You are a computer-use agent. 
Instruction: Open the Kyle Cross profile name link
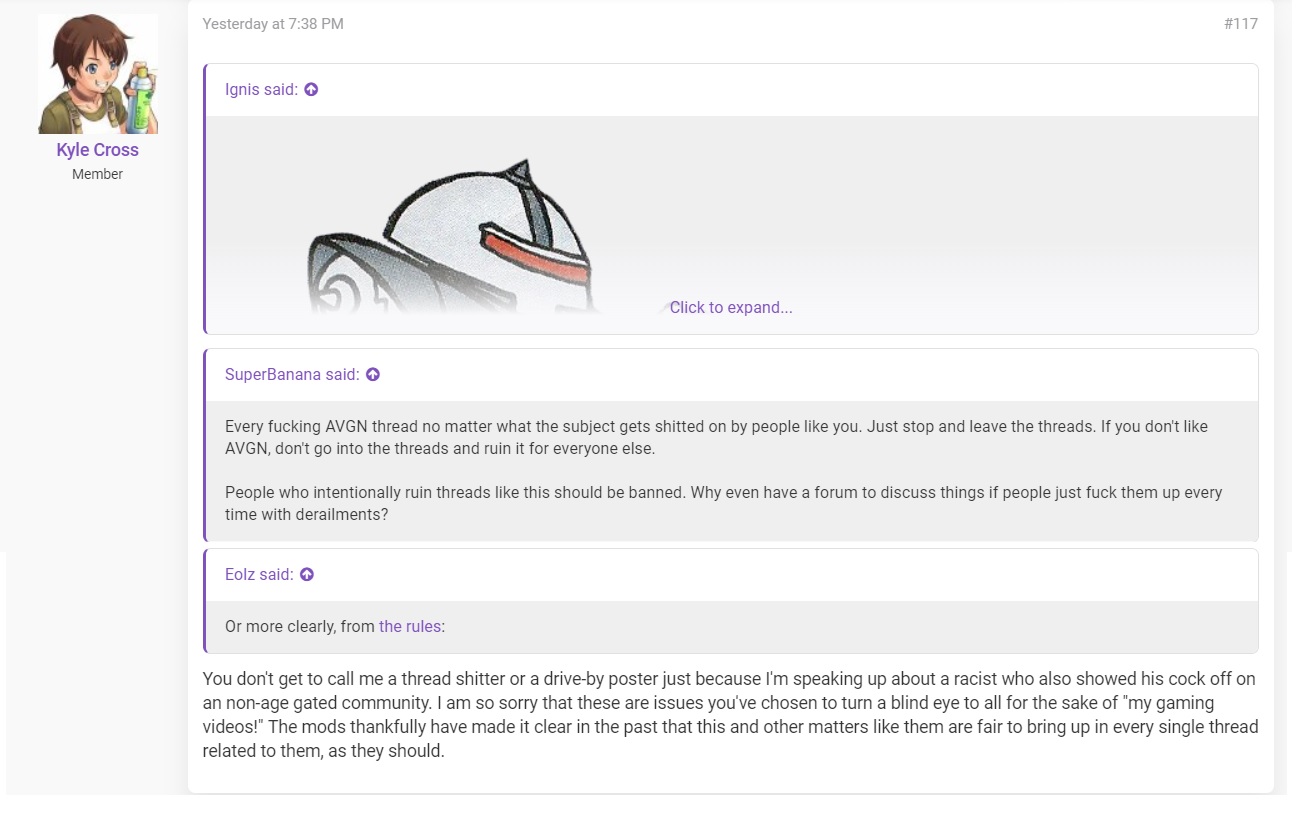pyautogui.click(x=98, y=150)
